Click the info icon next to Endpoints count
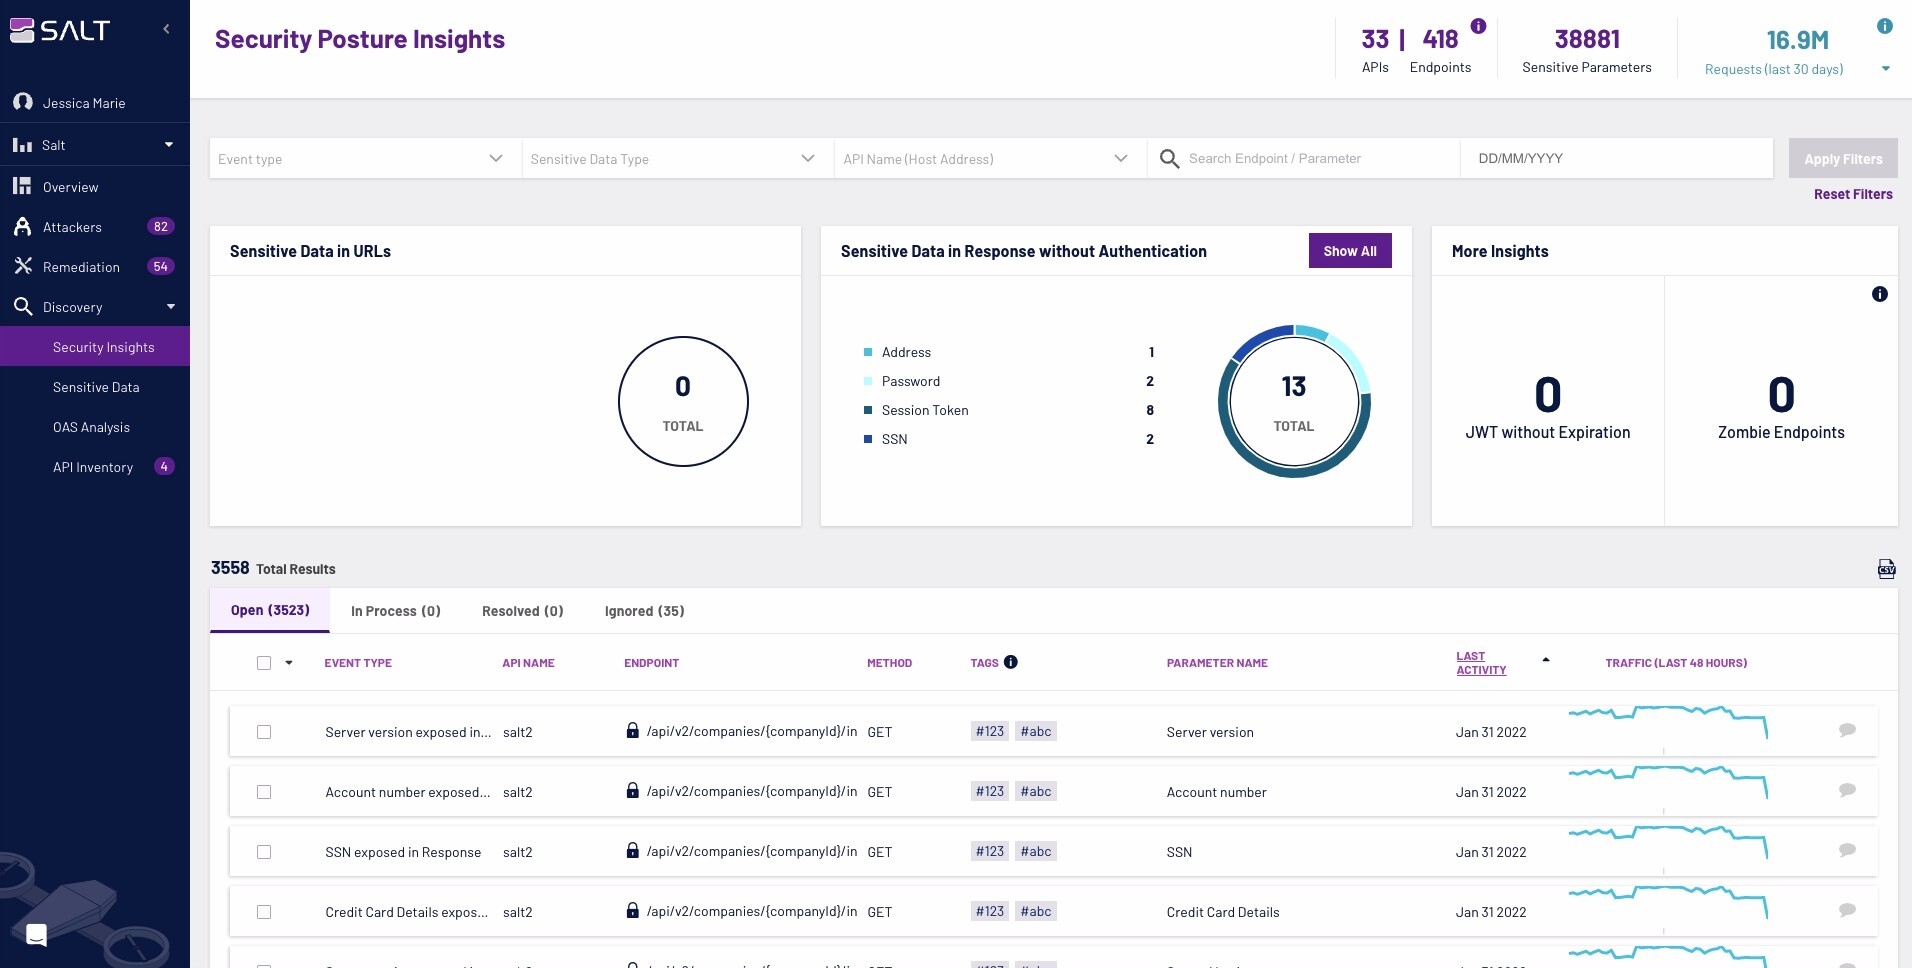 [1478, 26]
